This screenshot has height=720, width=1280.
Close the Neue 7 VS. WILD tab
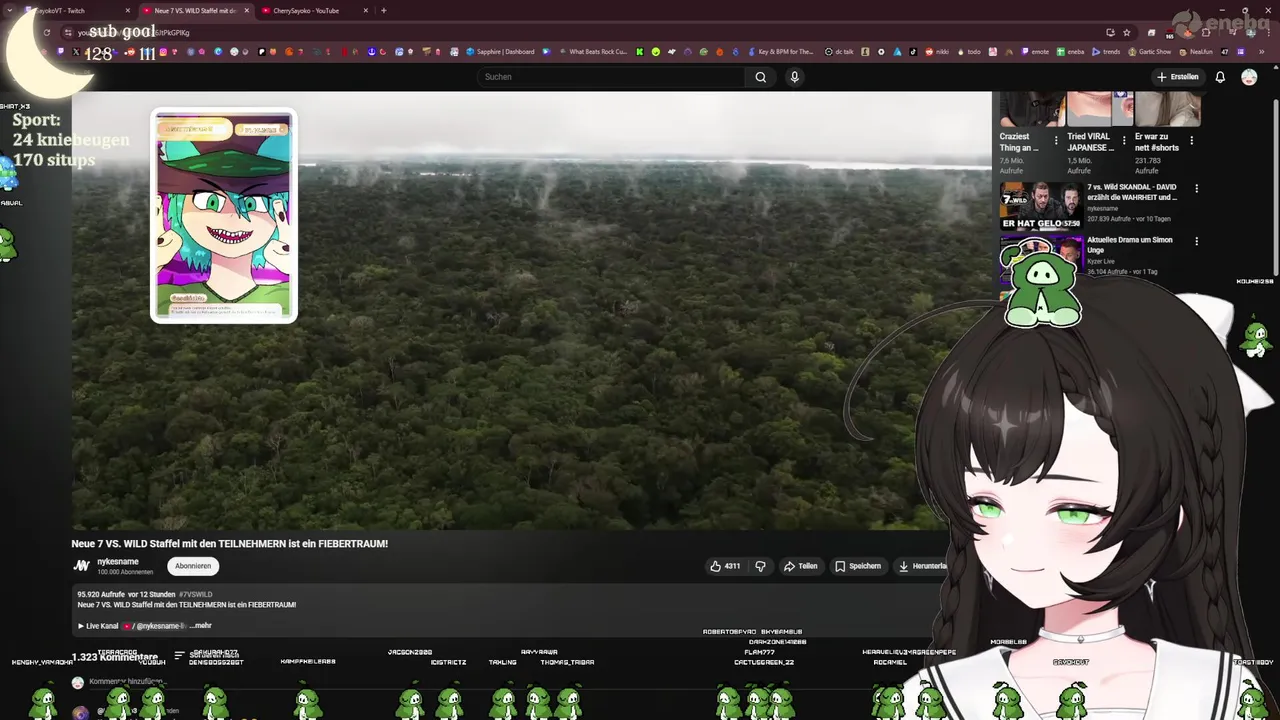[x=247, y=11]
